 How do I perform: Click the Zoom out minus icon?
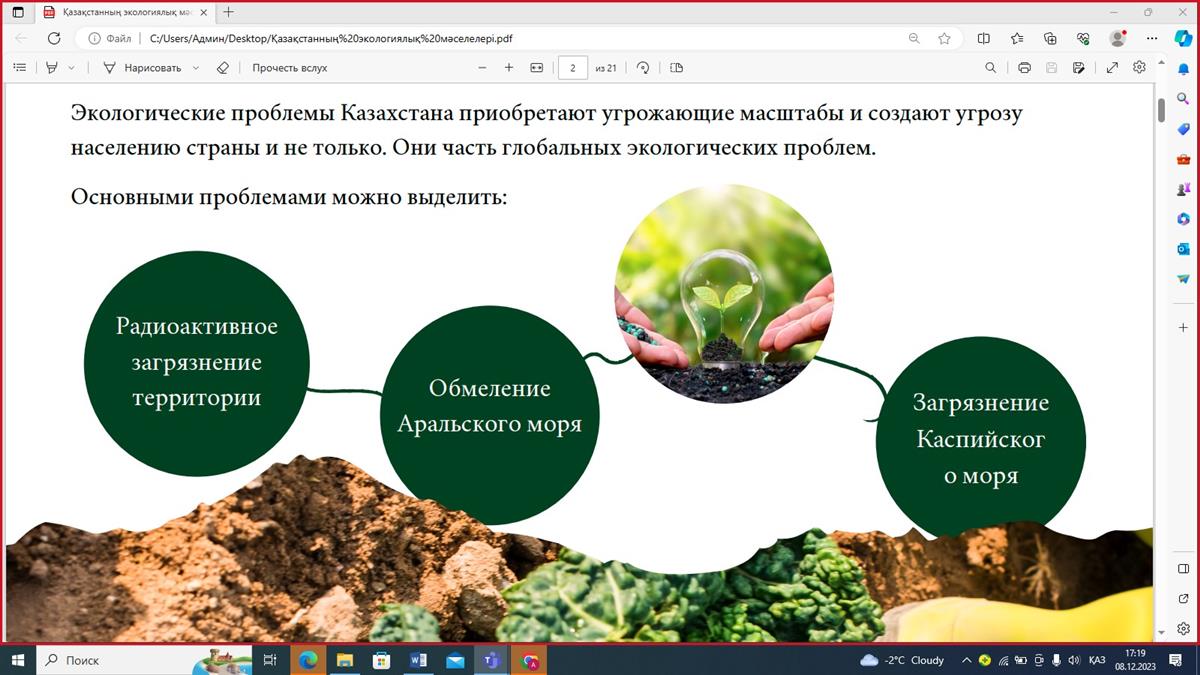[482, 68]
